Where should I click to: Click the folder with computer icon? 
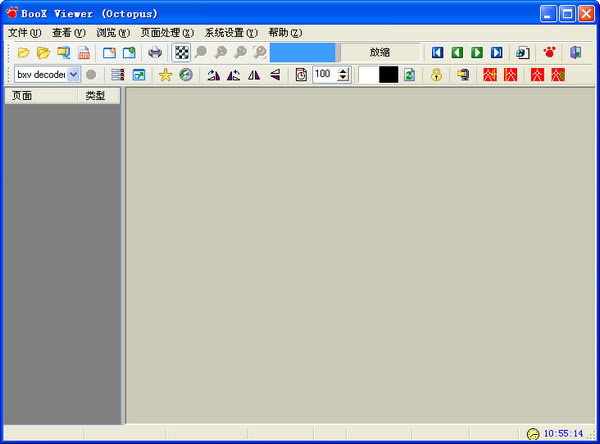coord(463,75)
